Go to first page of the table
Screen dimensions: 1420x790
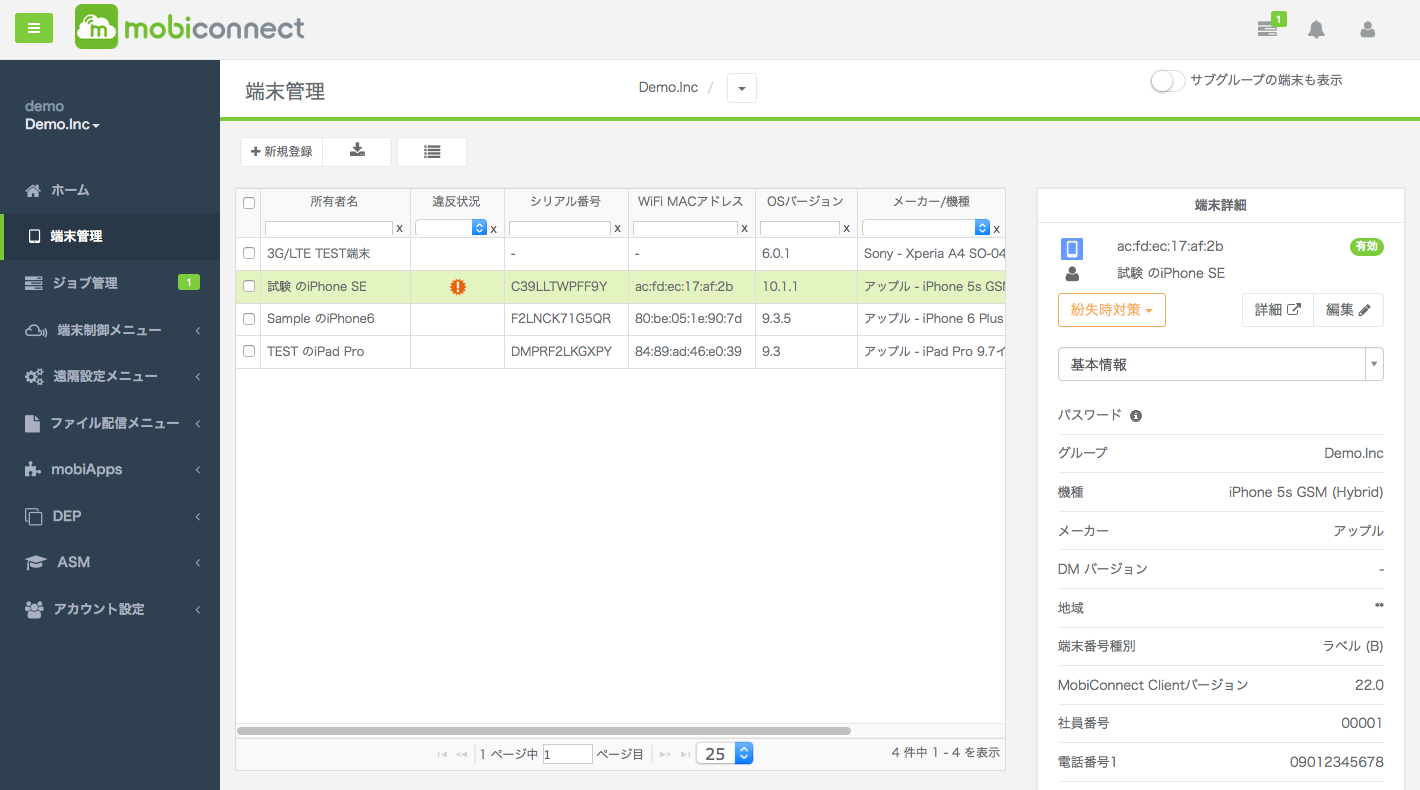(442, 755)
